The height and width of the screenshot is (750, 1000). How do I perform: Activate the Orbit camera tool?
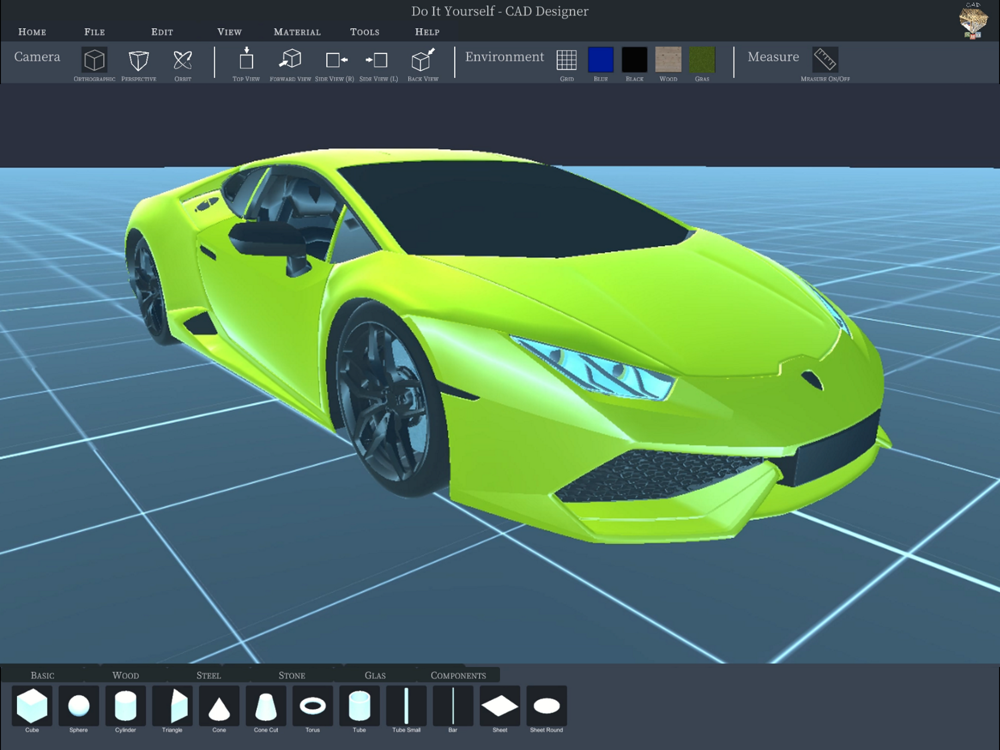tap(182, 60)
